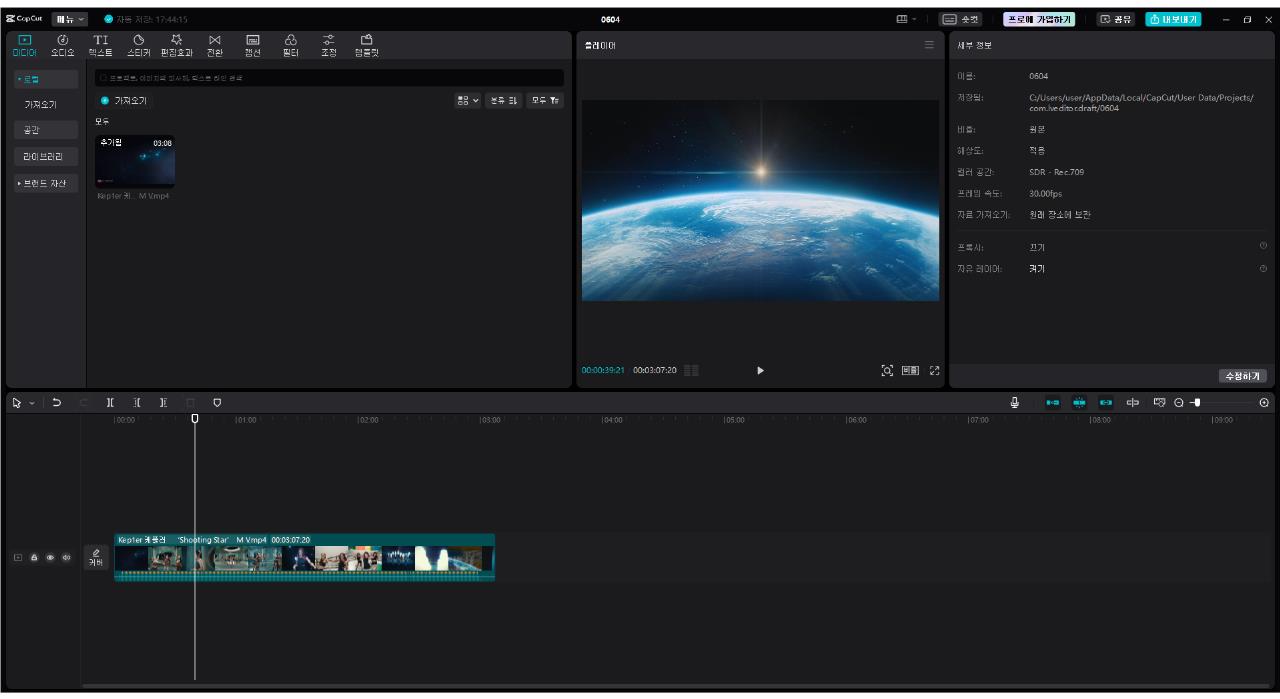The image size is (1280, 699).
Task: Open the grid view mode dropdown
Action: [x=468, y=101]
